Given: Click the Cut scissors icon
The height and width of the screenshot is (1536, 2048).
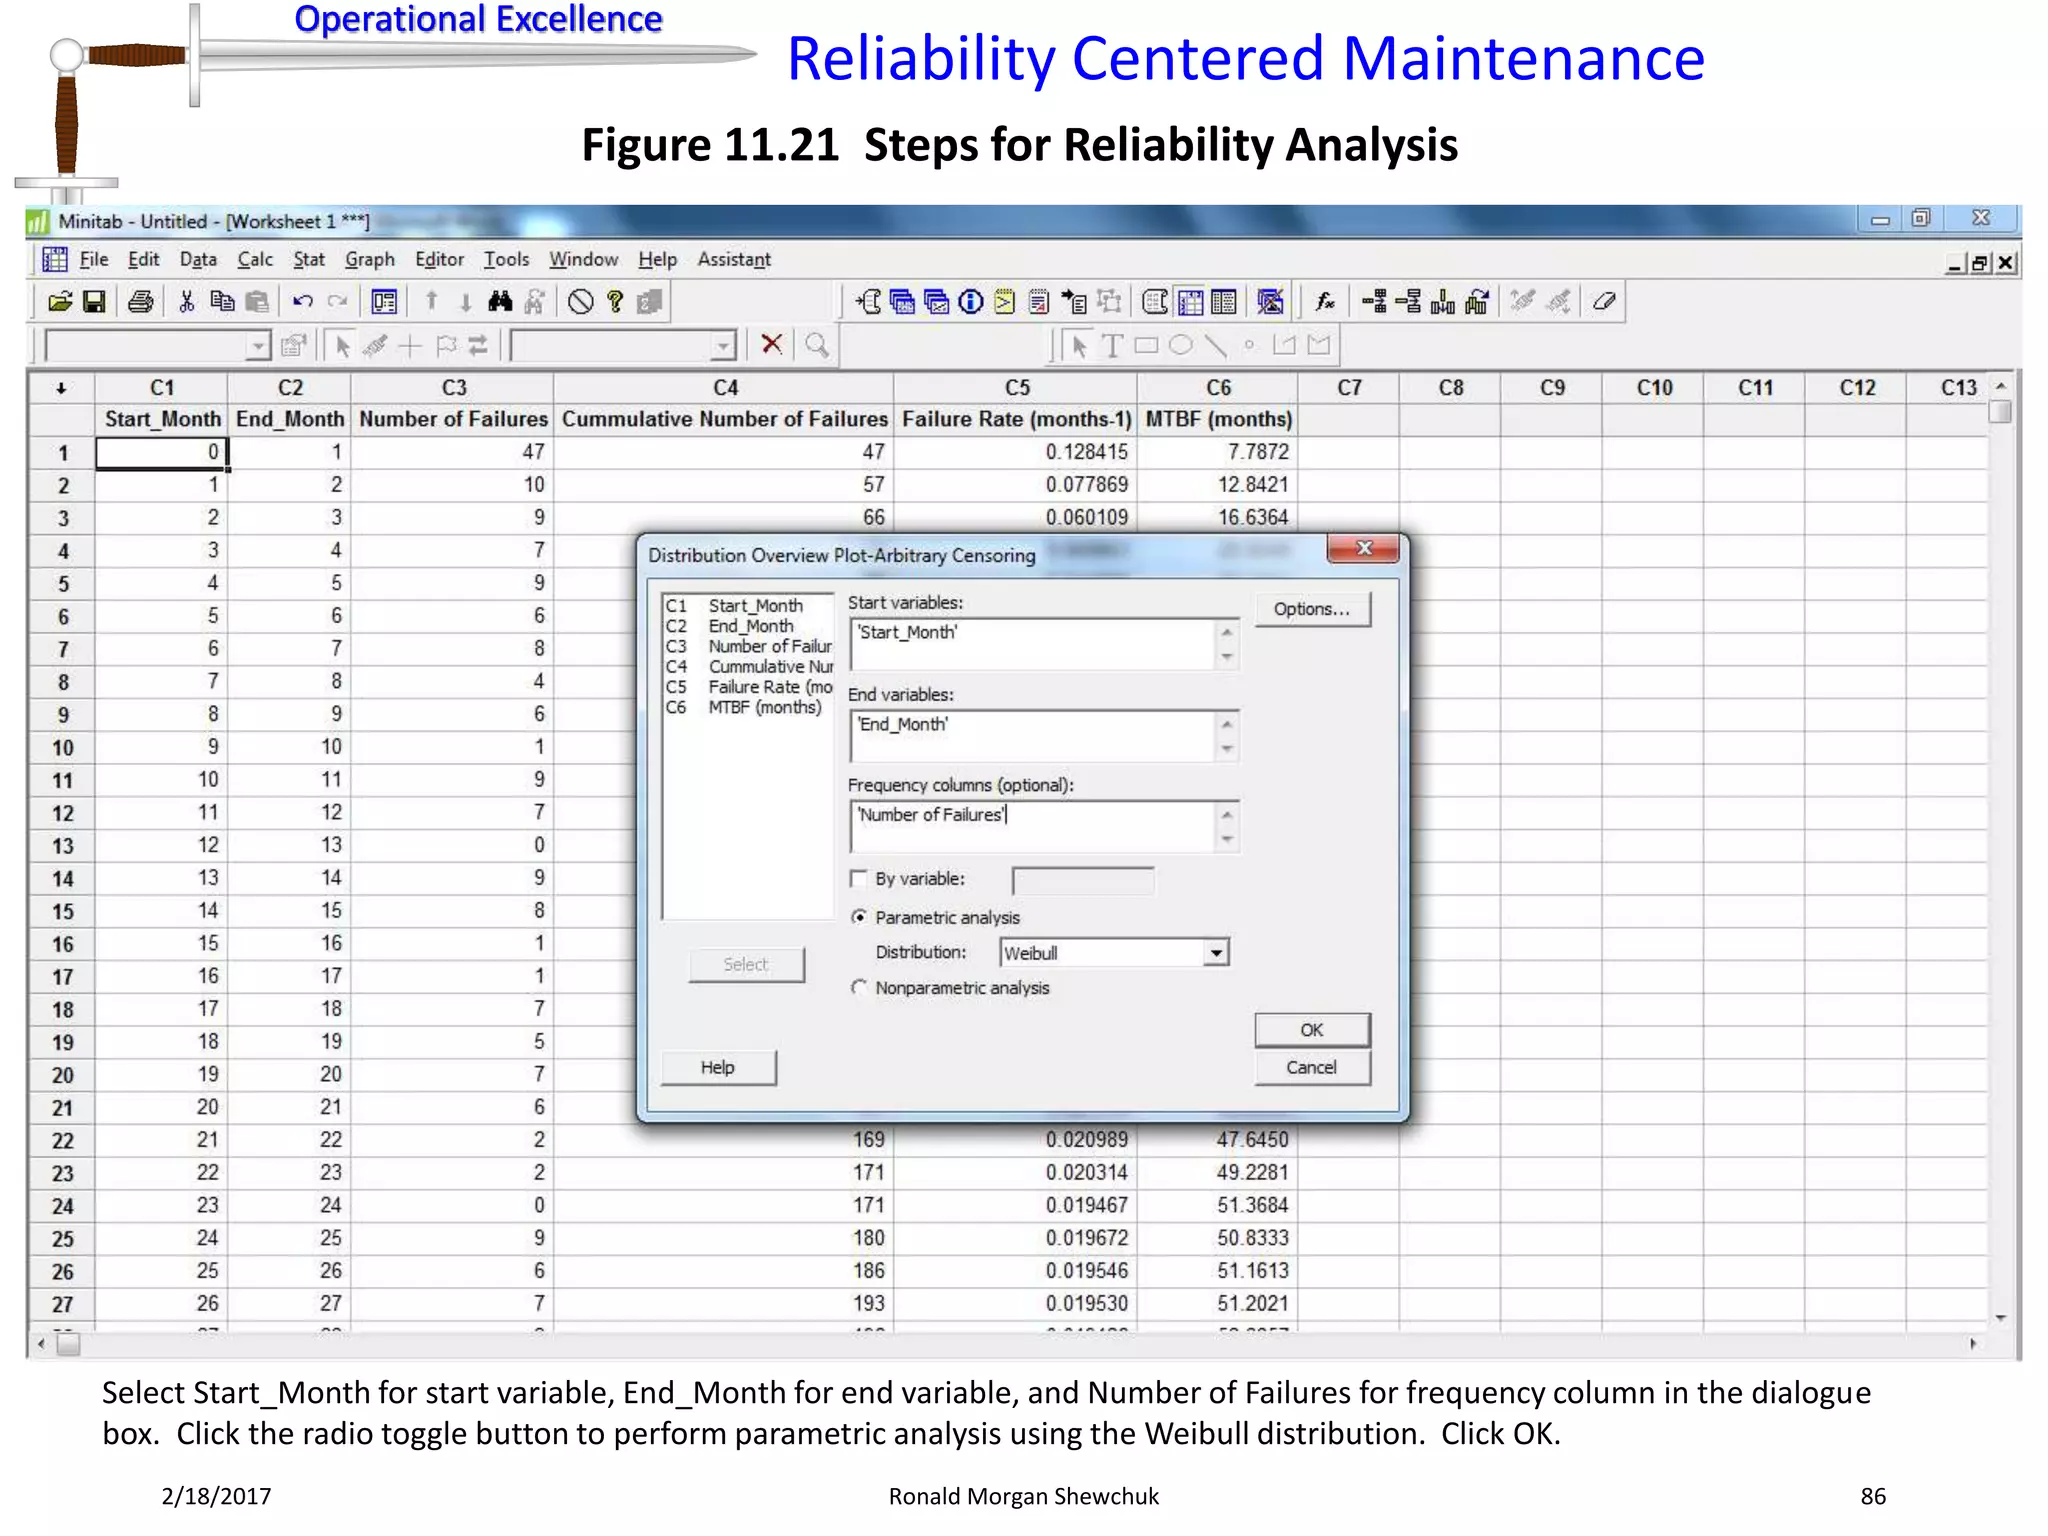Looking at the screenshot, I should pos(186,302).
